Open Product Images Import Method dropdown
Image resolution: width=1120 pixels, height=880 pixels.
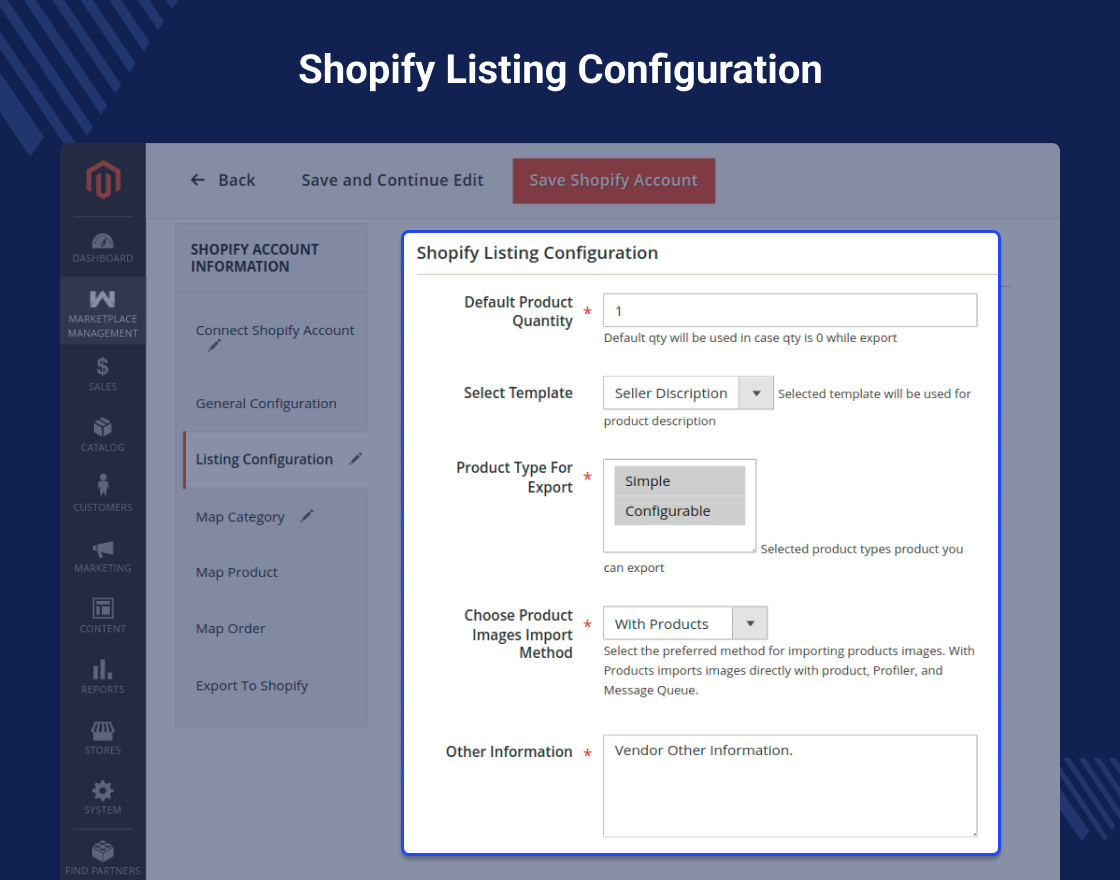coord(685,623)
